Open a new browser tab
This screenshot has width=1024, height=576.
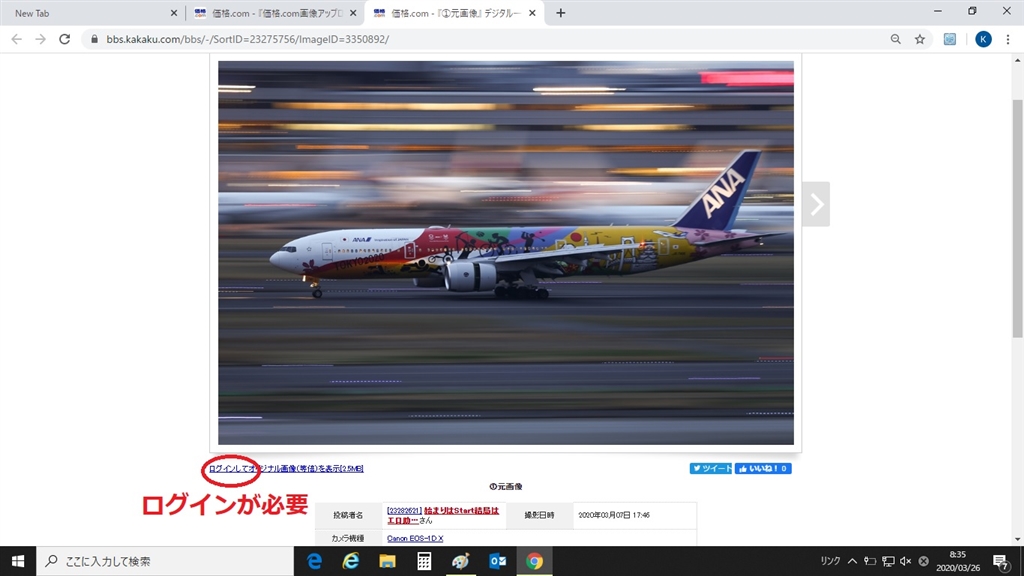(x=560, y=13)
